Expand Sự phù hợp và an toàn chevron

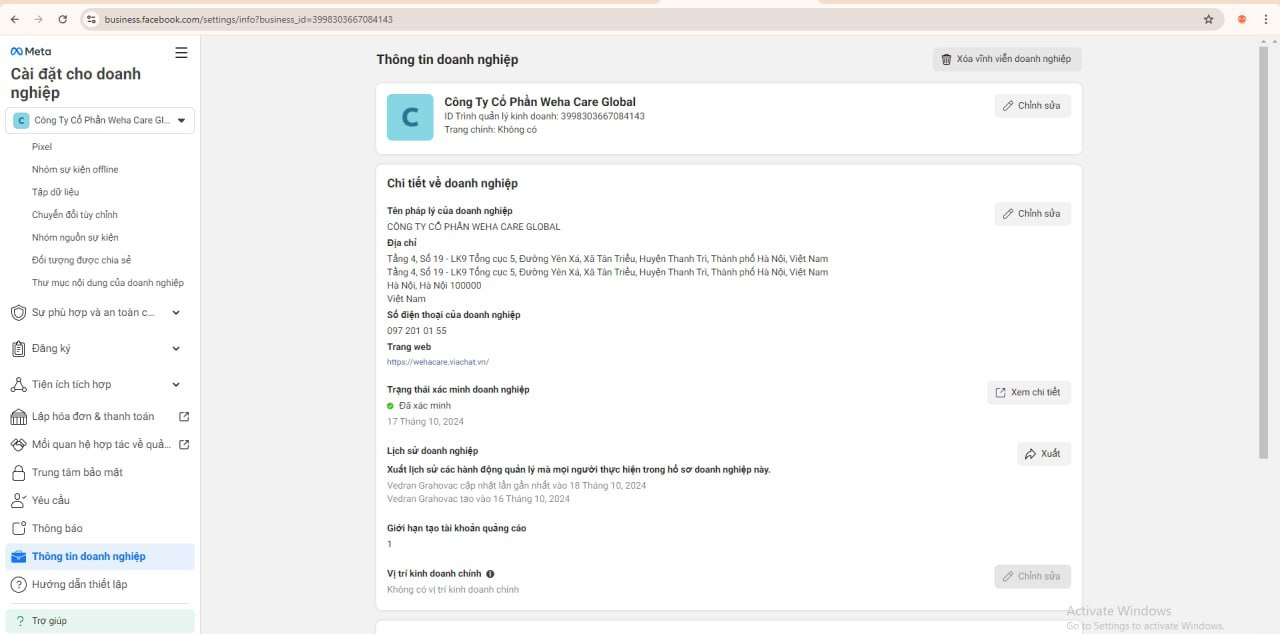tap(176, 313)
